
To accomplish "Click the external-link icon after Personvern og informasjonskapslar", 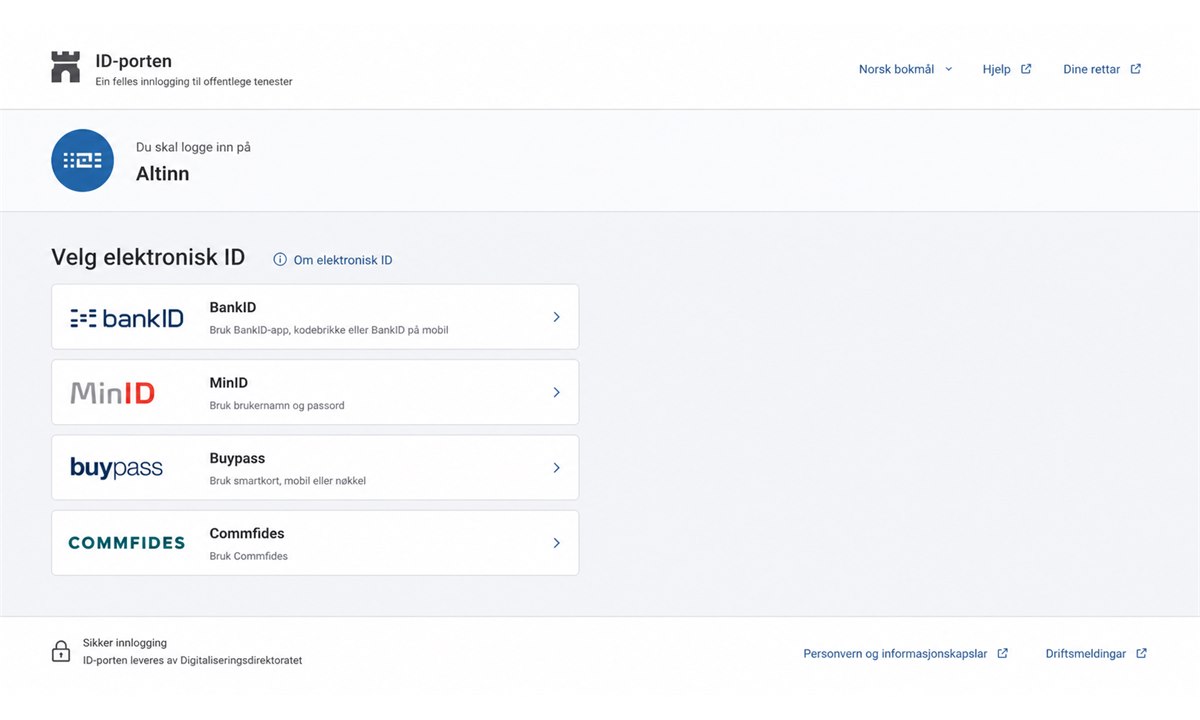I will pos(1003,654).
